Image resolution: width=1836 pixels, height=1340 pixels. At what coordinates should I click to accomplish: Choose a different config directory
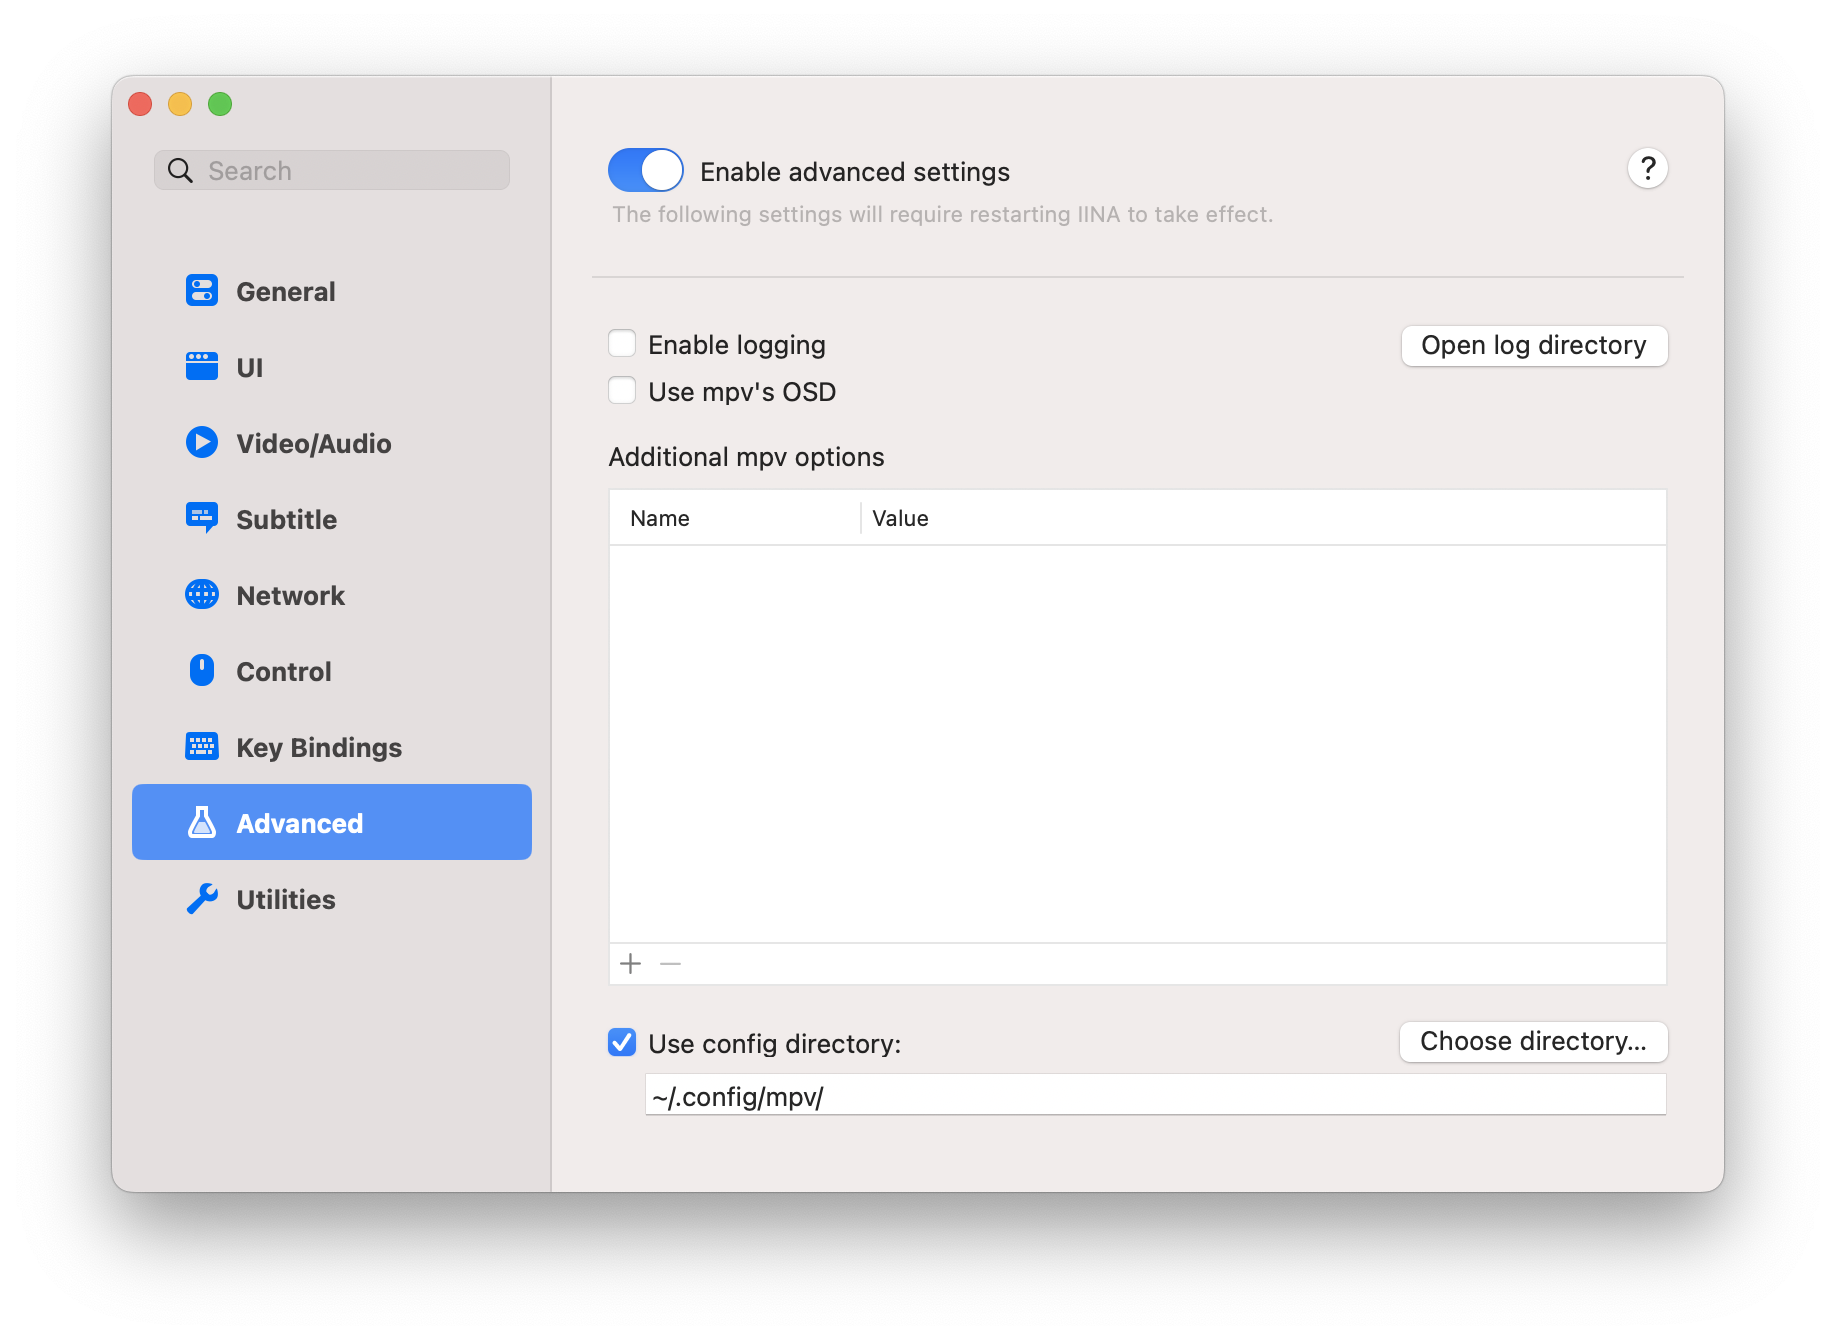pyautogui.click(x=1533, y=1041)
